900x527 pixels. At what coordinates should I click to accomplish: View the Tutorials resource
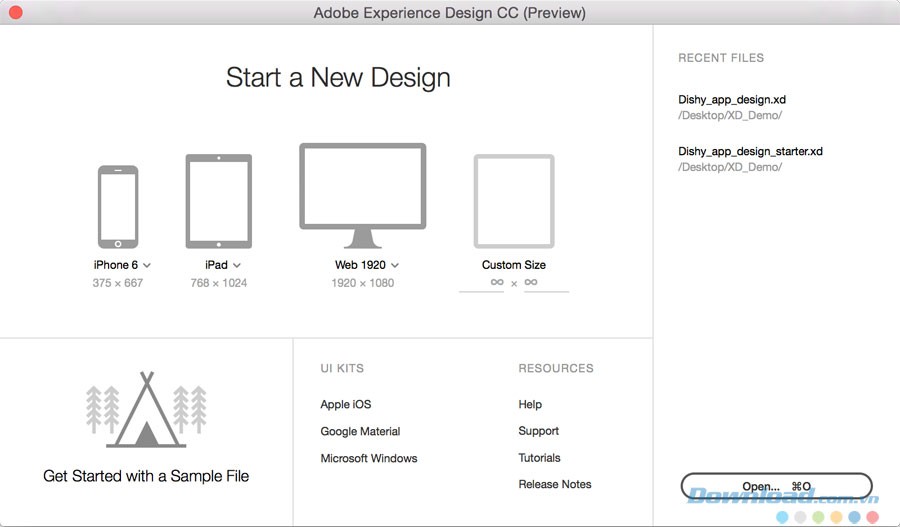(539, 458)
